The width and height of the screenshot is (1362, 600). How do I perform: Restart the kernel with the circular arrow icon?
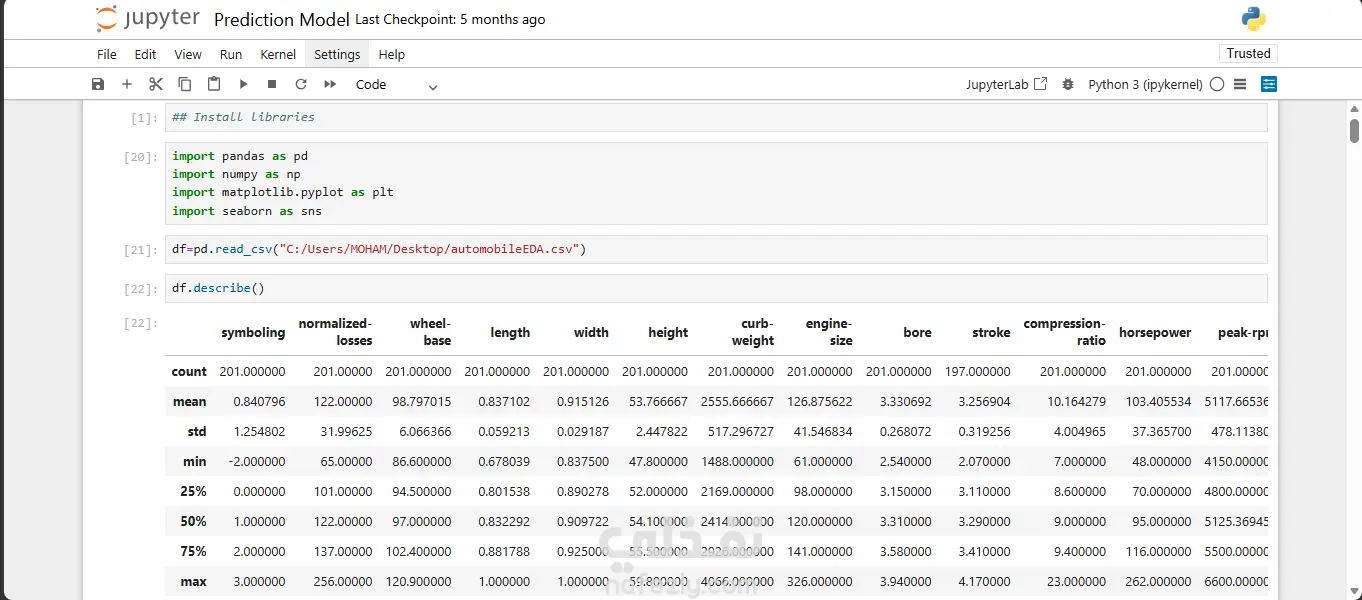tap(301, 85)
